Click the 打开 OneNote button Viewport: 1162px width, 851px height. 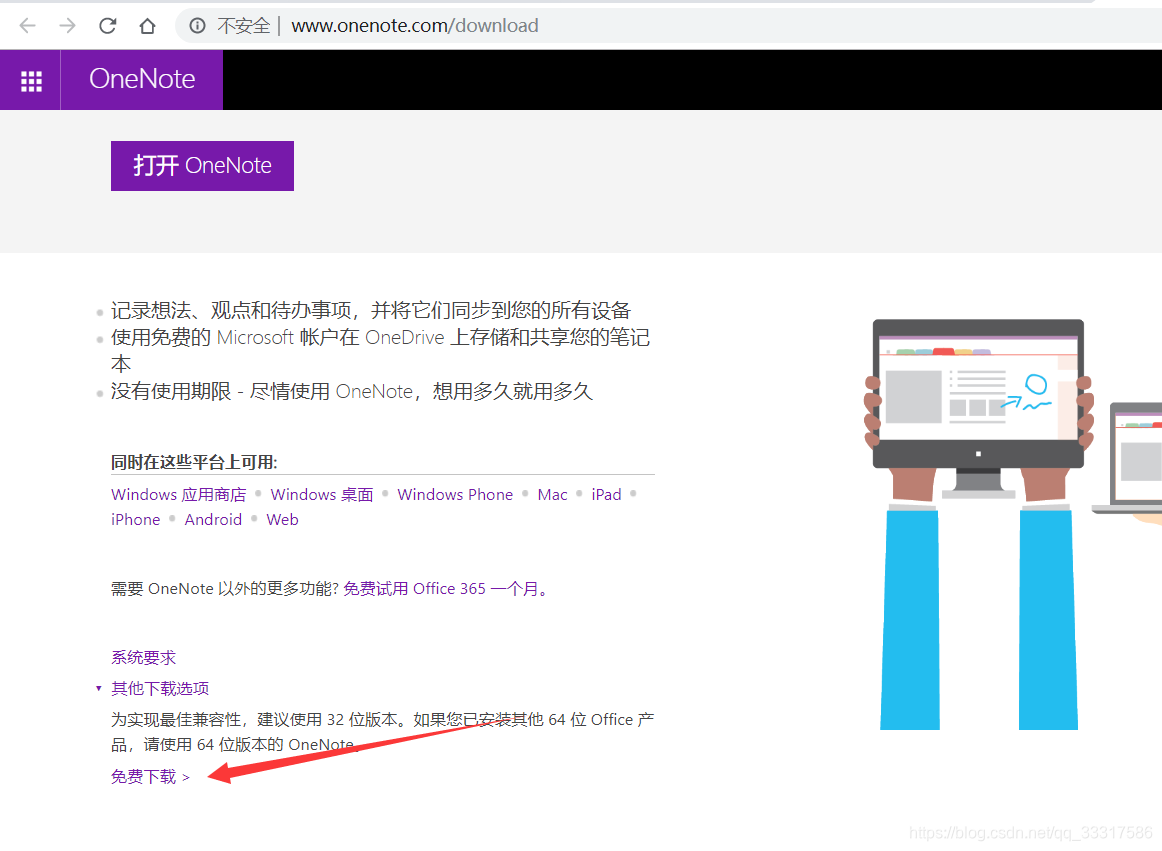(201, 165)
